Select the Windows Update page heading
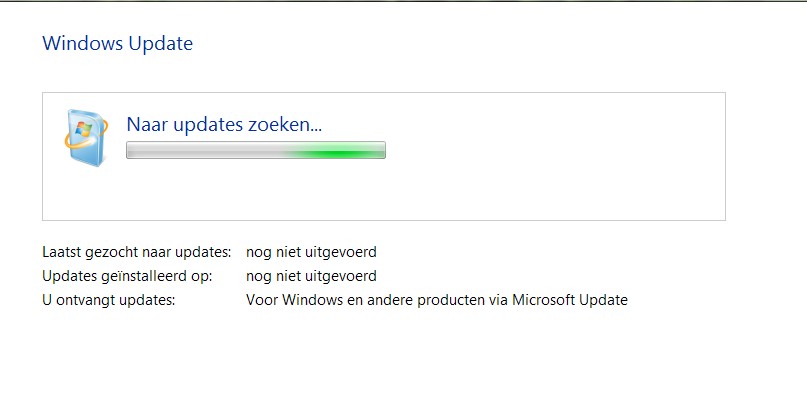 [x=117, y=43]
